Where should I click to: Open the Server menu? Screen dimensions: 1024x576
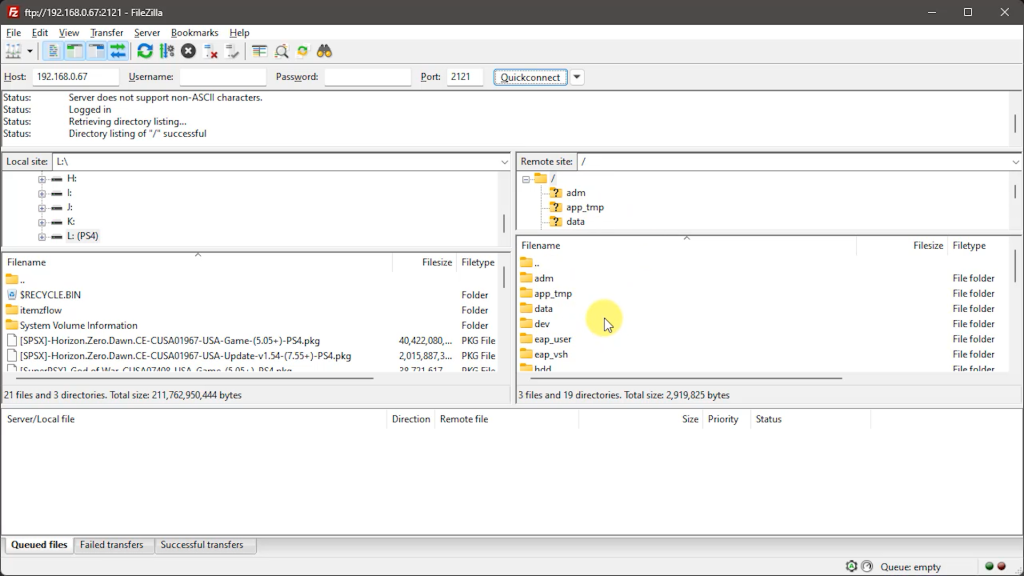pyautogui.click(x=147, y=33)
